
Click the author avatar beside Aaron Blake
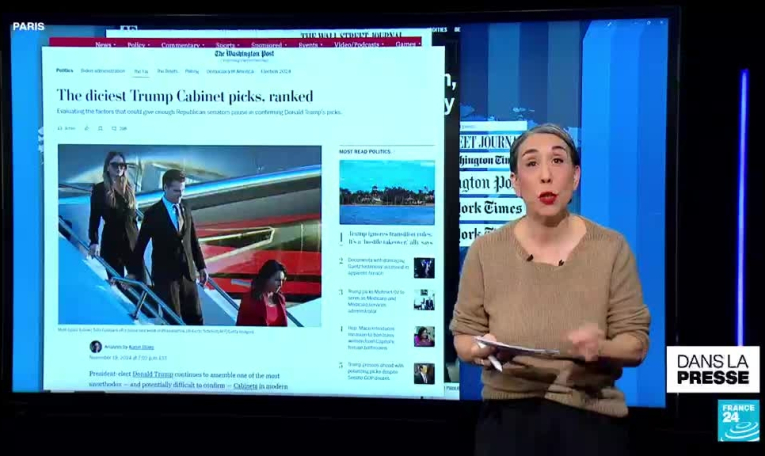click(96, 347)
